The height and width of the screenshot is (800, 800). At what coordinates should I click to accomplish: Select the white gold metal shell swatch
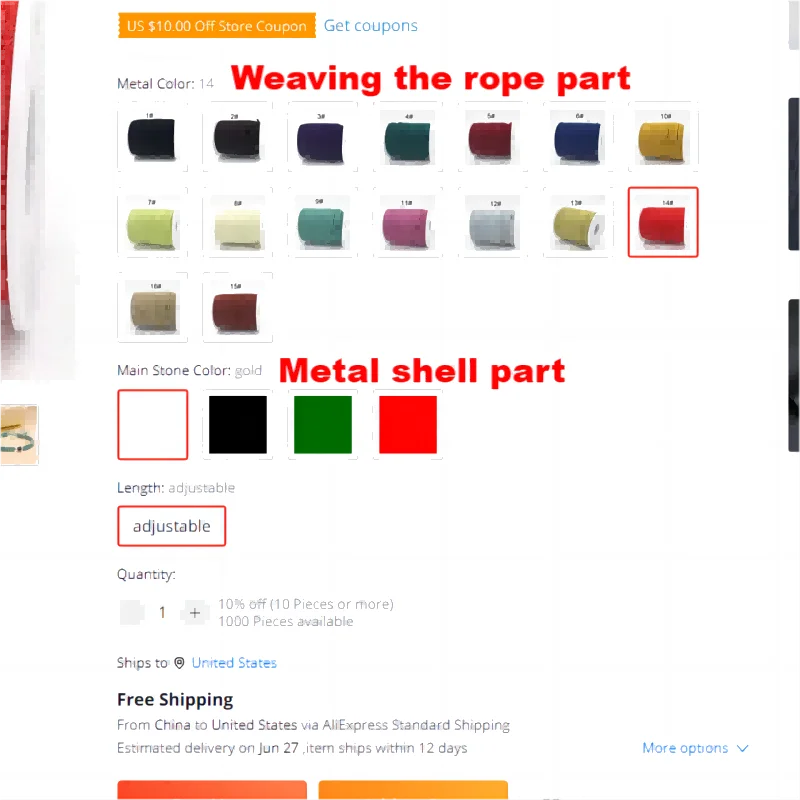[x=153, y=424]
